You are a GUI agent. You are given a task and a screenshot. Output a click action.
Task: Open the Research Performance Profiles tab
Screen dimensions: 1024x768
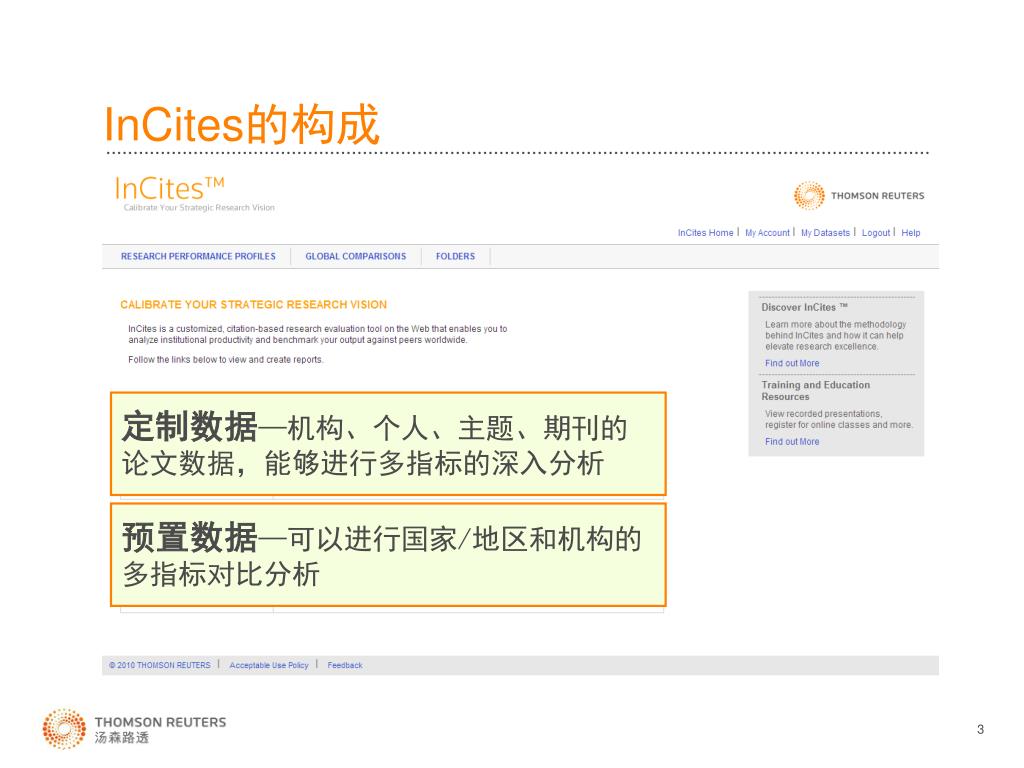click(198, 257)
